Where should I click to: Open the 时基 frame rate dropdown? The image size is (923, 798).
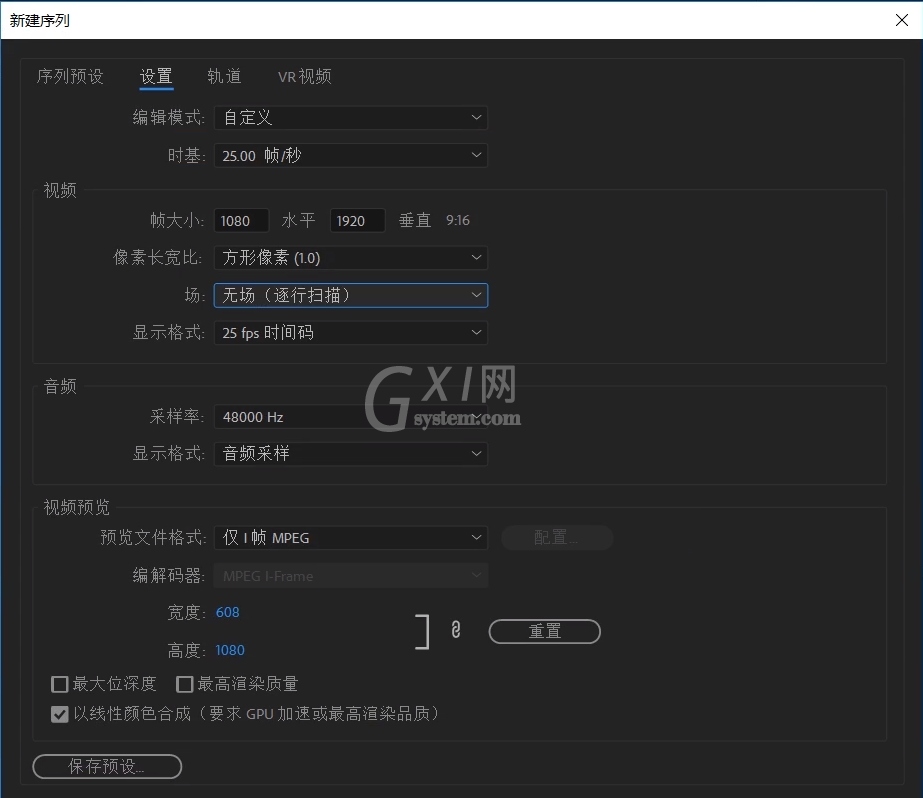pyautogui.click(x=351, y=155)
